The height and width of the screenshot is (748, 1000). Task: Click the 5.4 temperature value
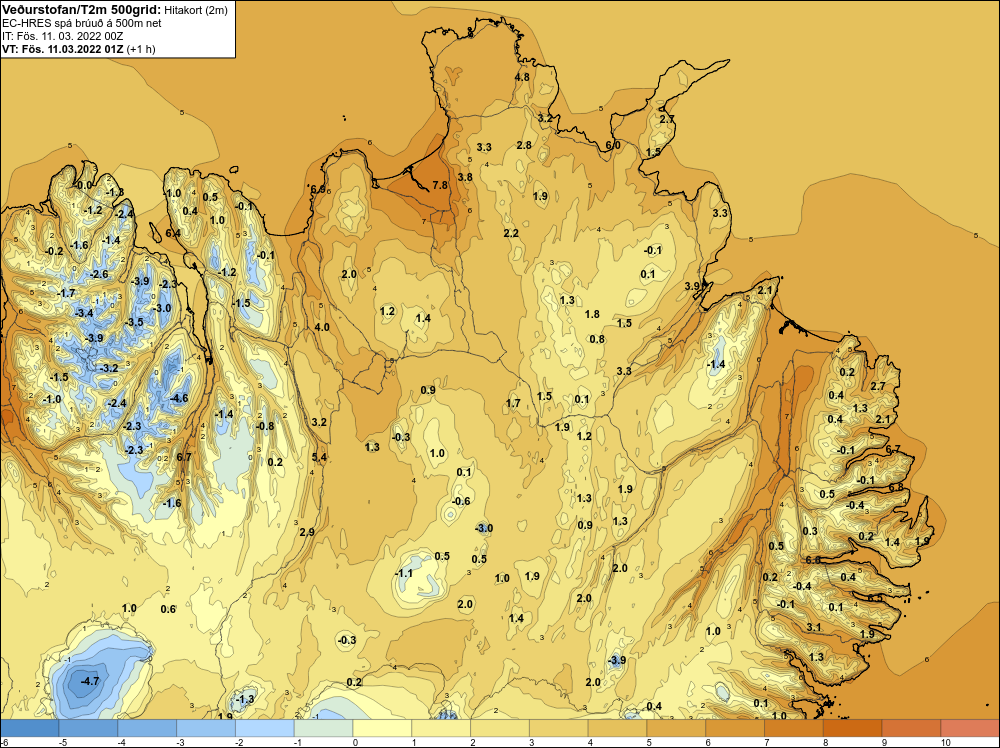pos(319,457)
